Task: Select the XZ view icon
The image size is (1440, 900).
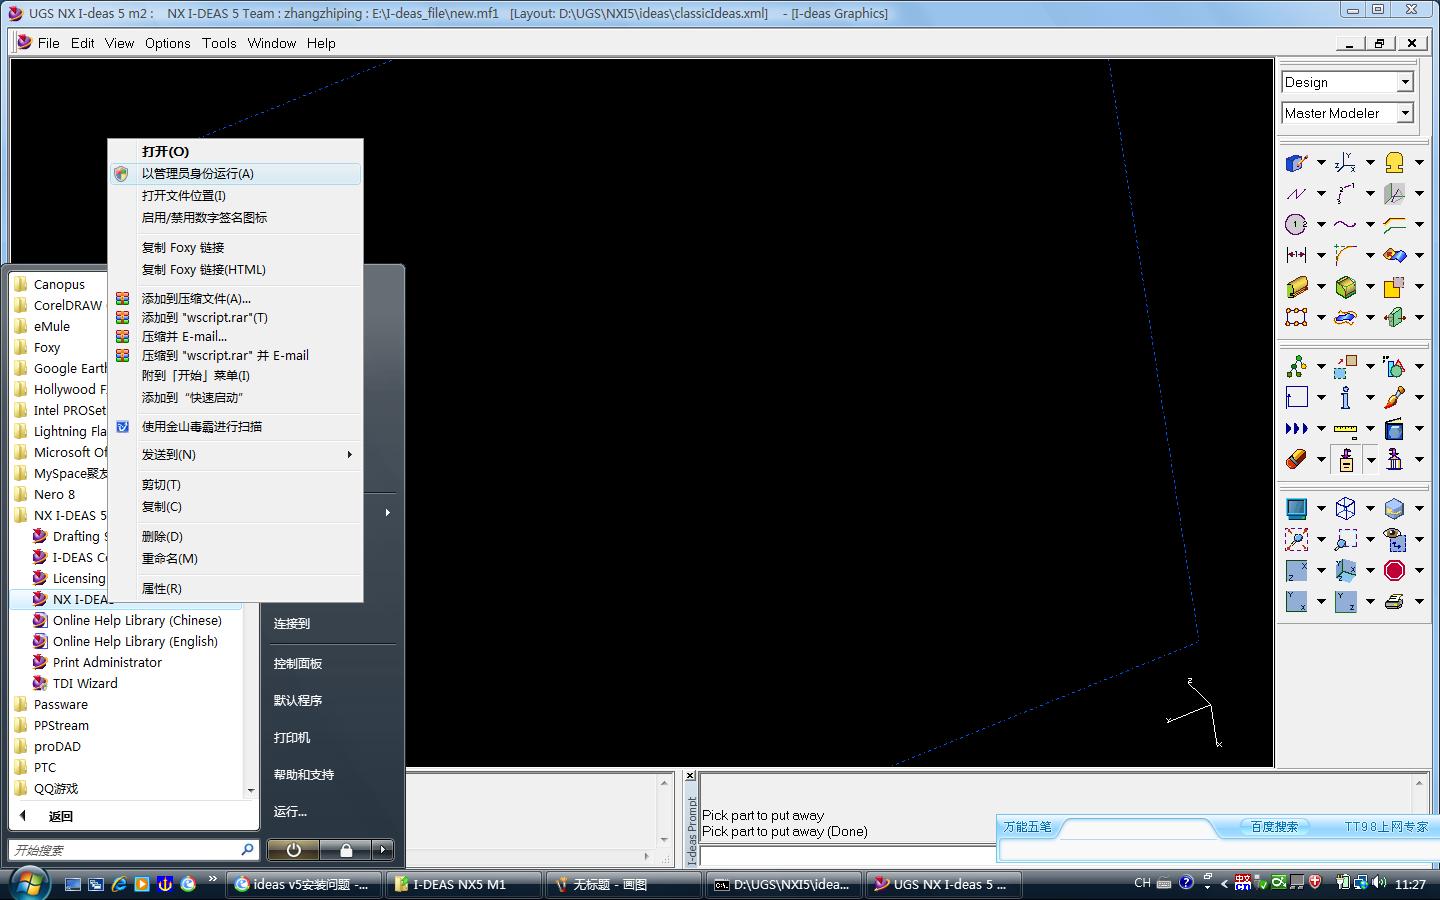Action: point(1297,571)
